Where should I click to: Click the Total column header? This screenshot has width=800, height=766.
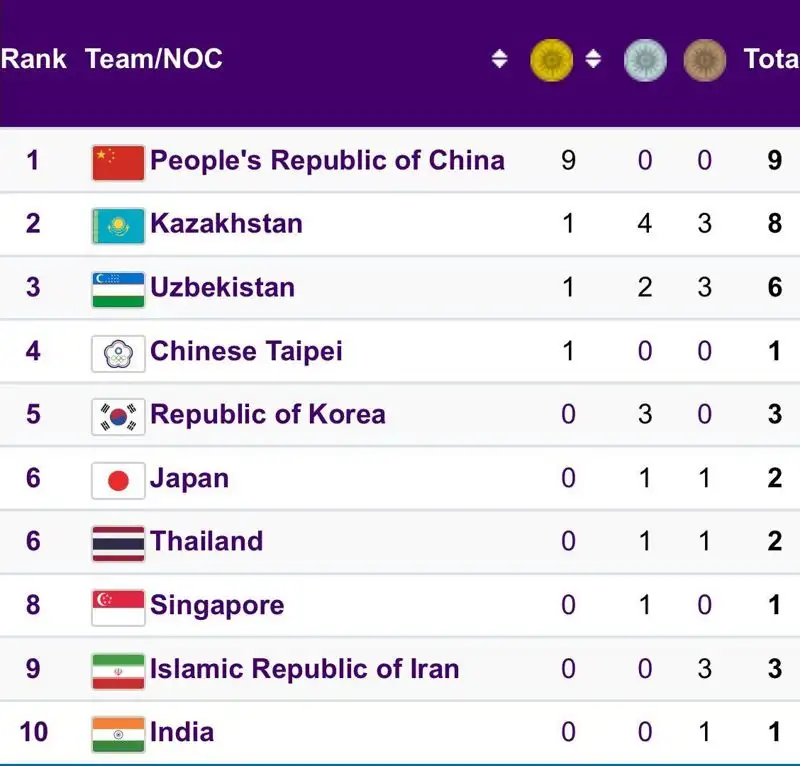pos(771,59)
